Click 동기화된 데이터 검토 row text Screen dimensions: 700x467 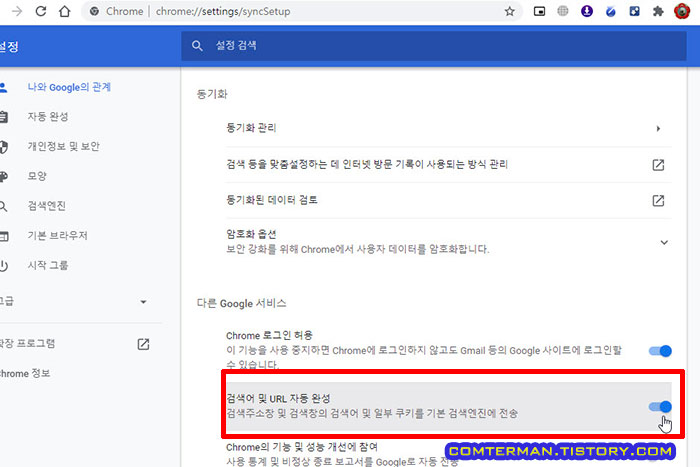272,200
